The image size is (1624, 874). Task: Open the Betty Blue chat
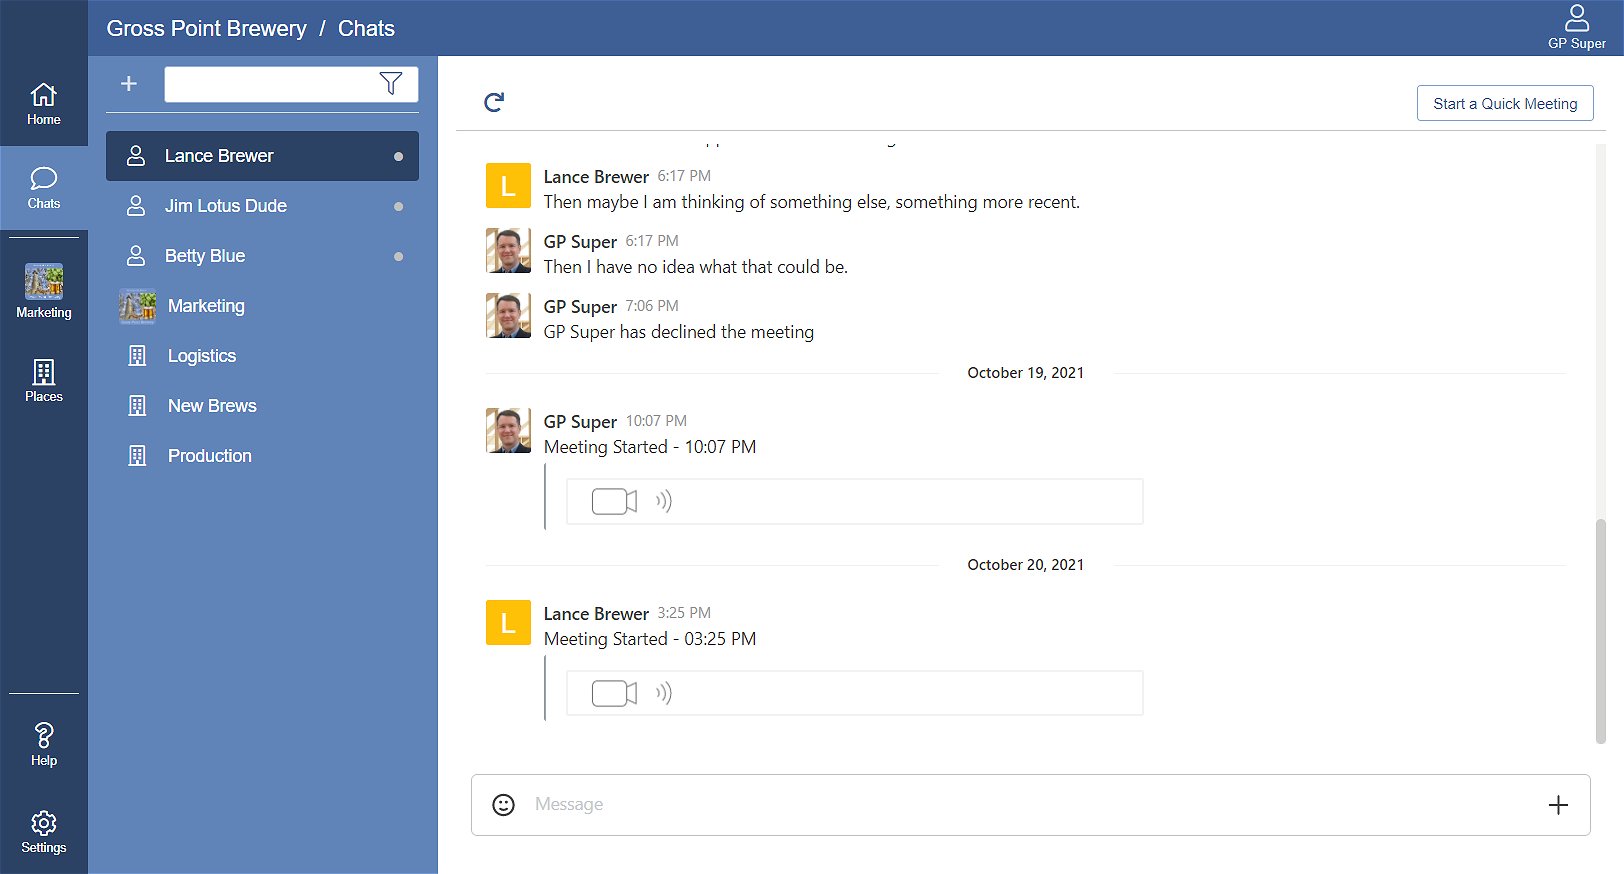[262, 256]
